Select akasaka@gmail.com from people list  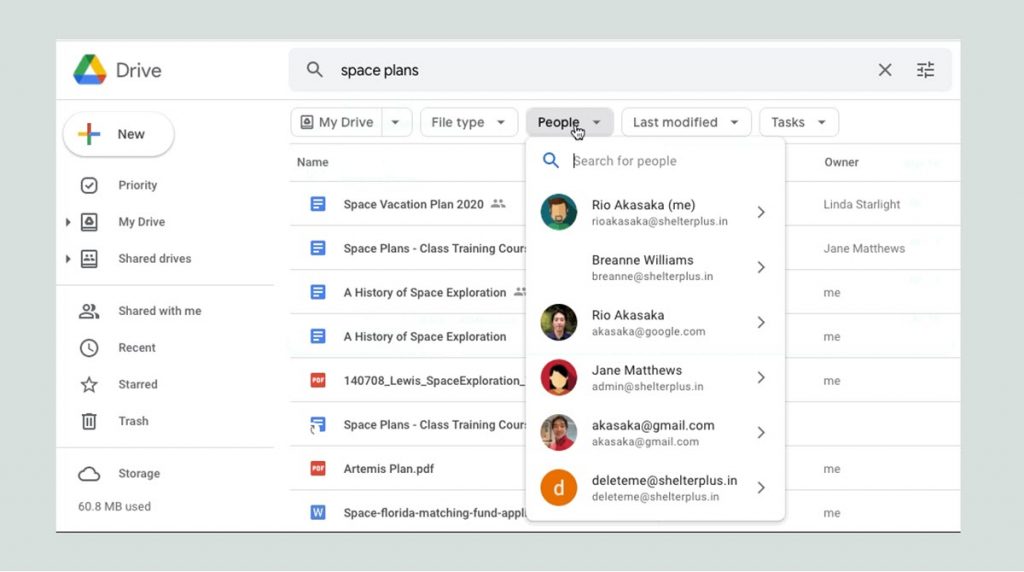(655, 432)
